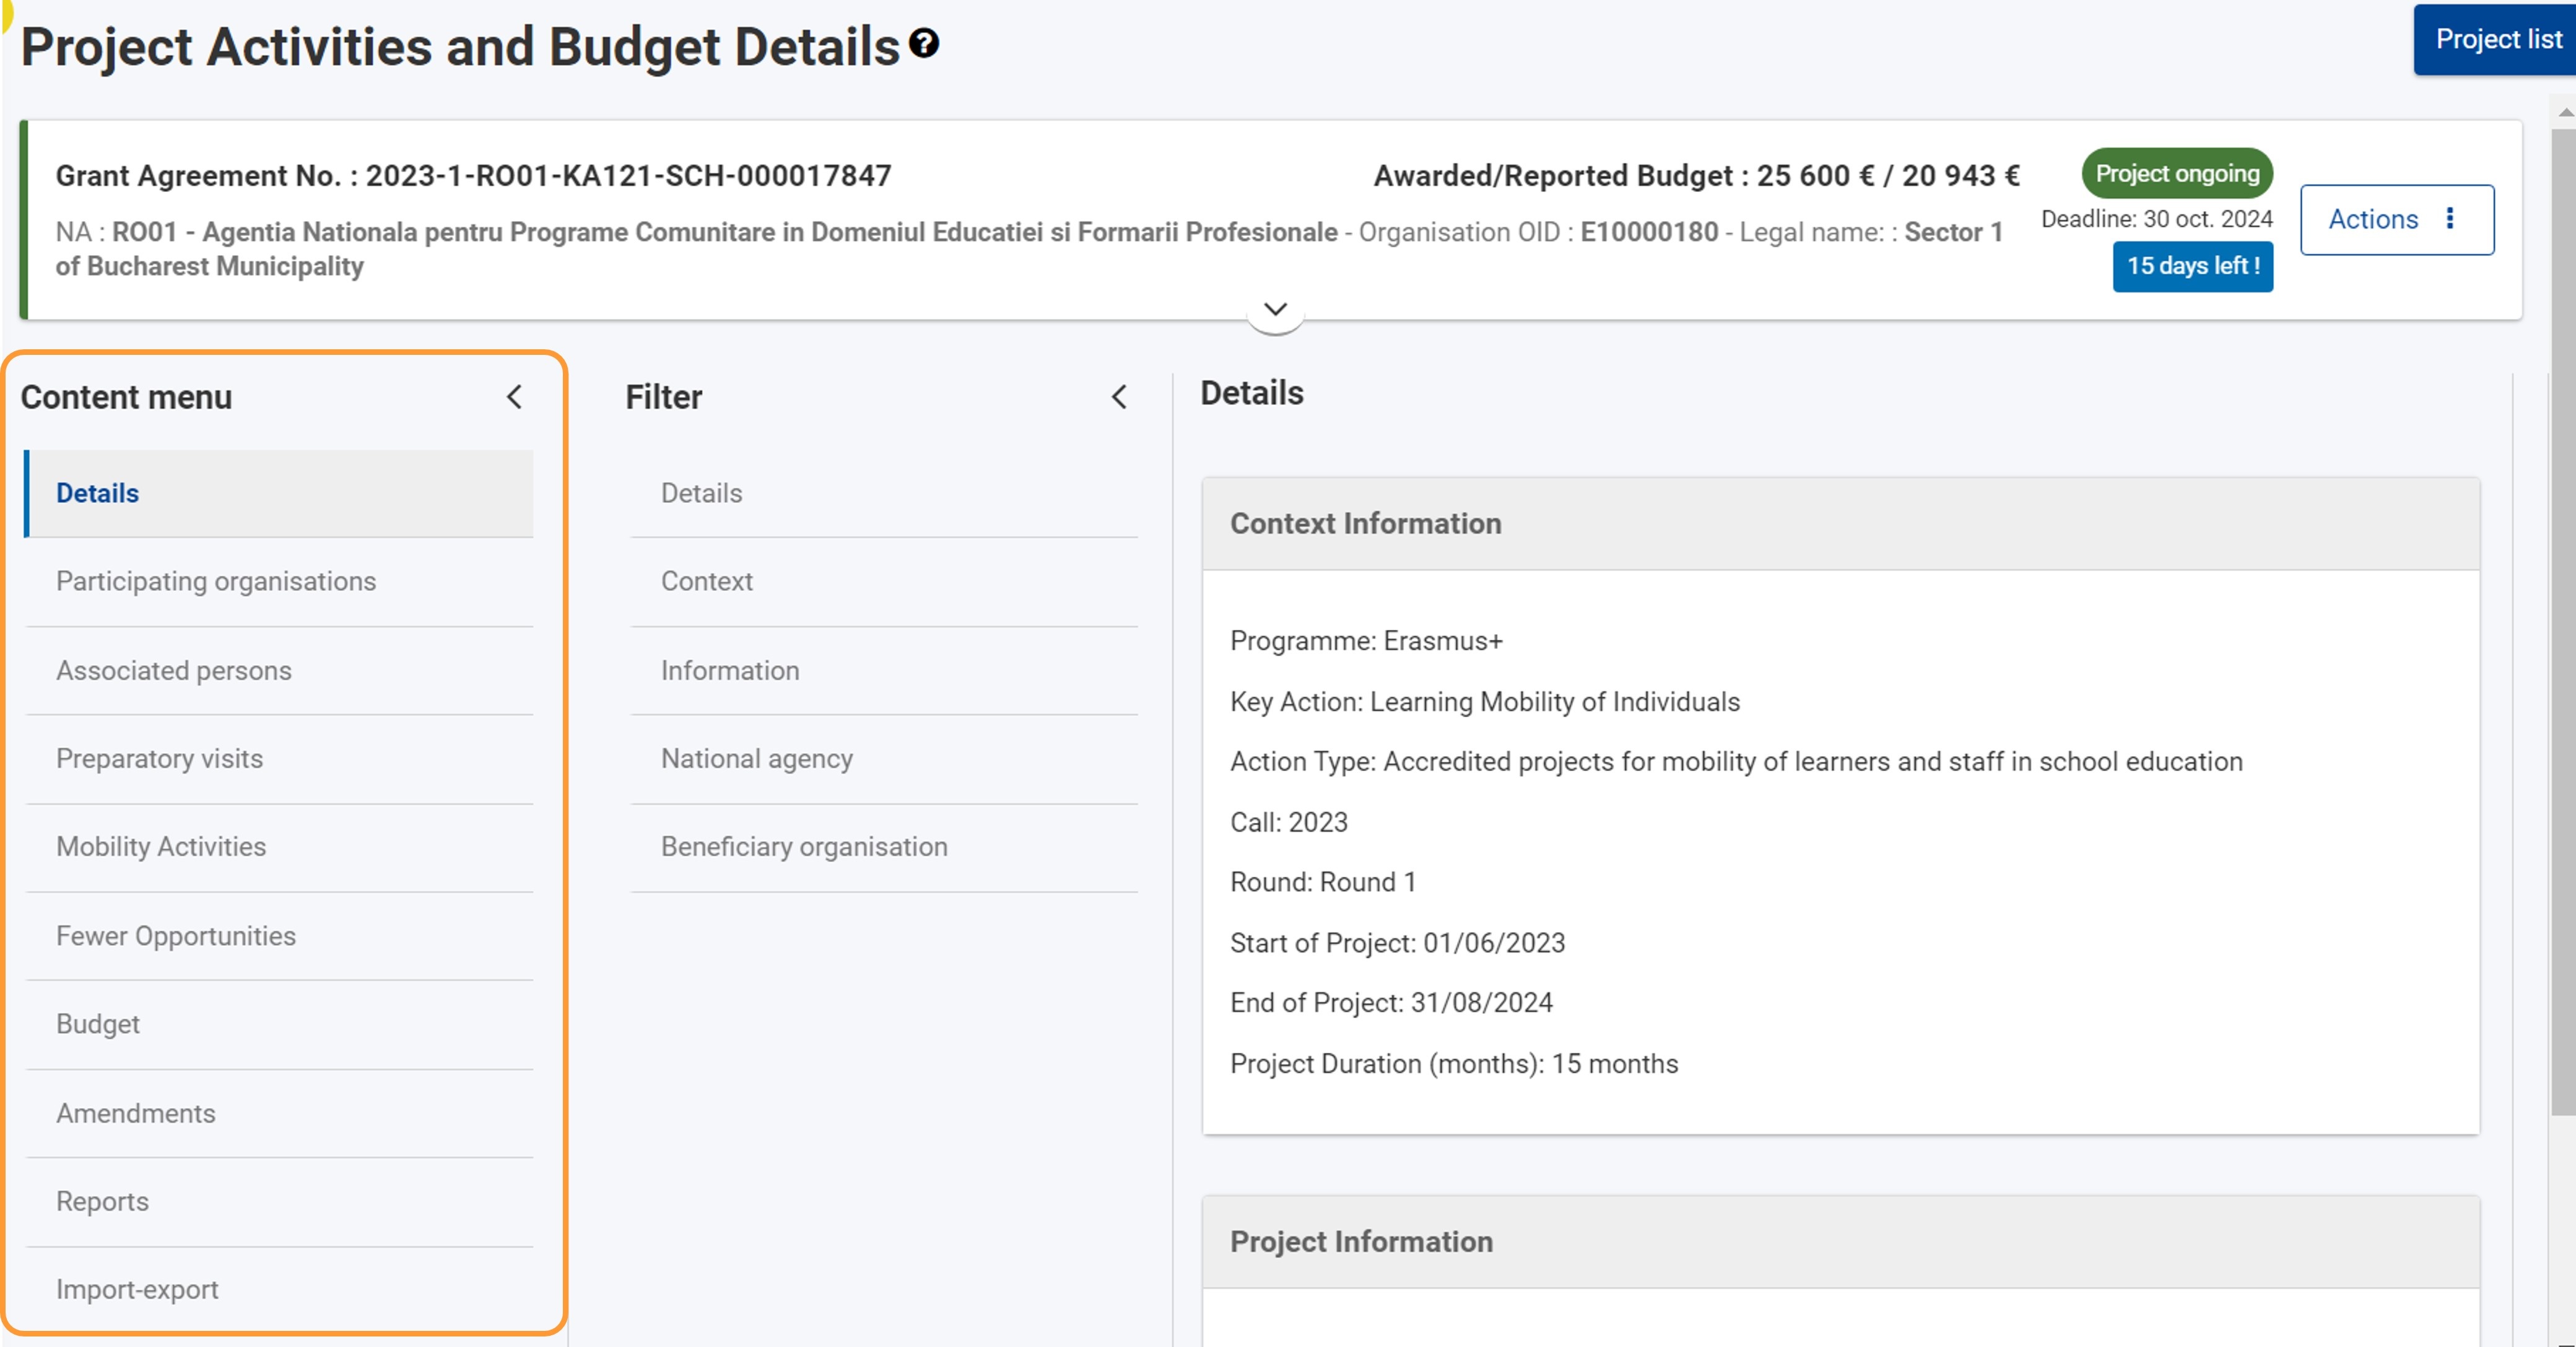Jump to Details in Filter list
This screenshot has height=1347, width=2576.
(884, 493)
